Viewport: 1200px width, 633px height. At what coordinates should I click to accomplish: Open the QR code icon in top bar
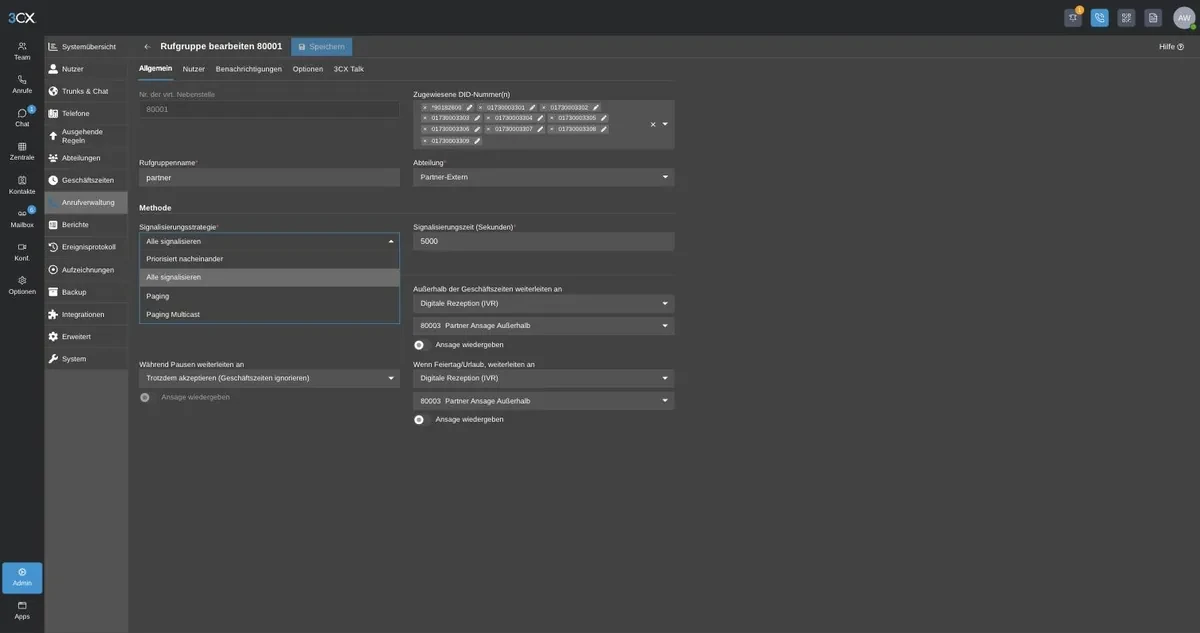coord(1126,17)
